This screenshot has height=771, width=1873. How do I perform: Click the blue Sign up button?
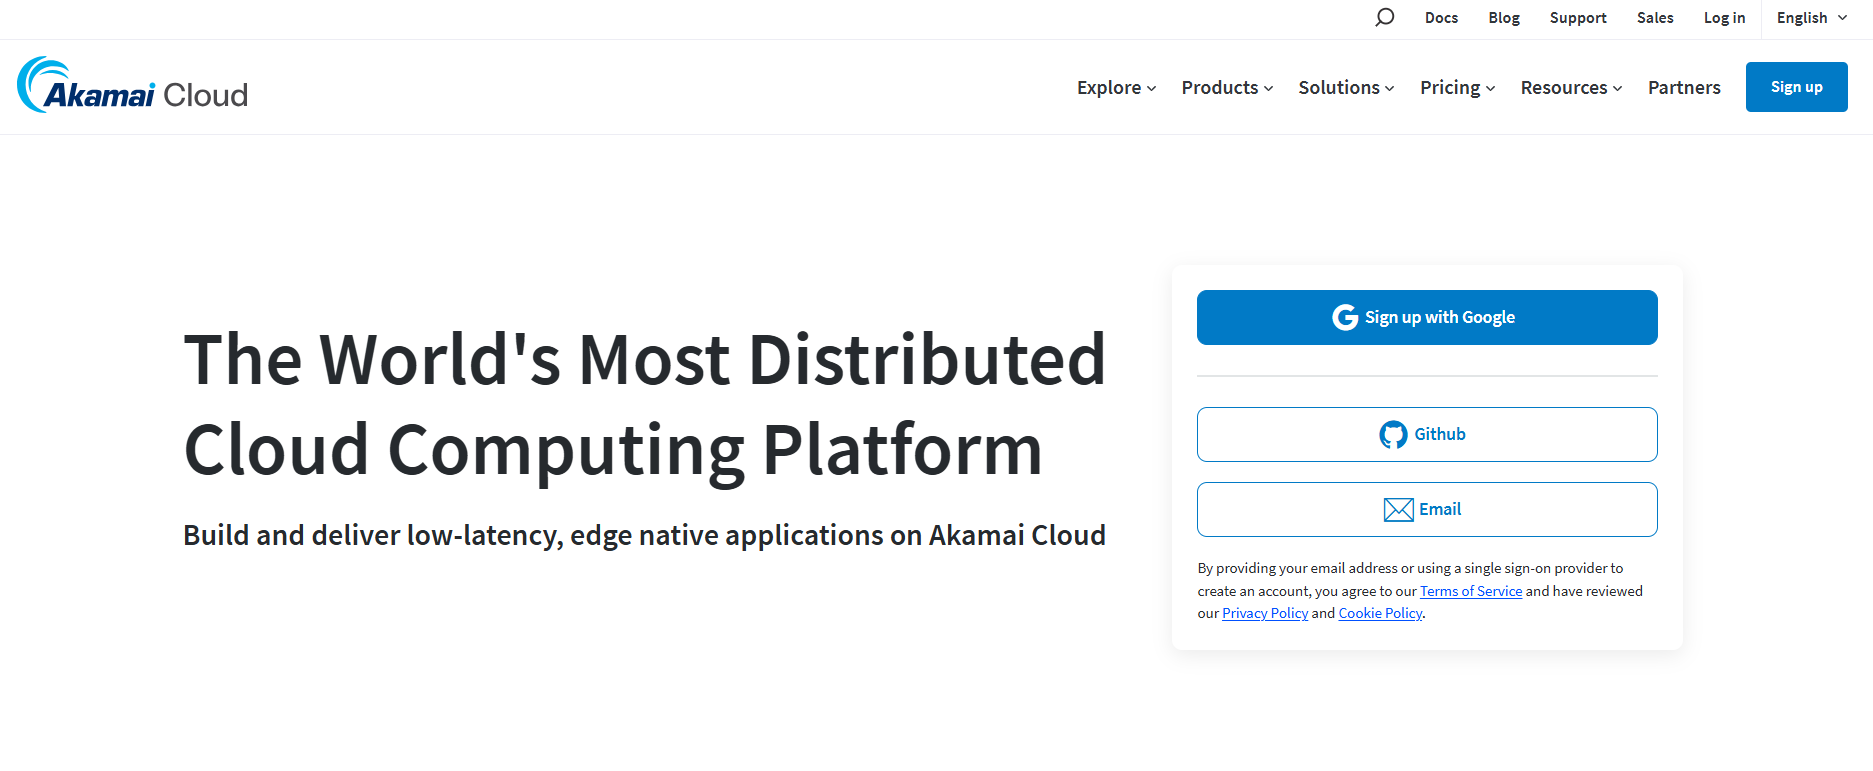(x=1796, y=87)
